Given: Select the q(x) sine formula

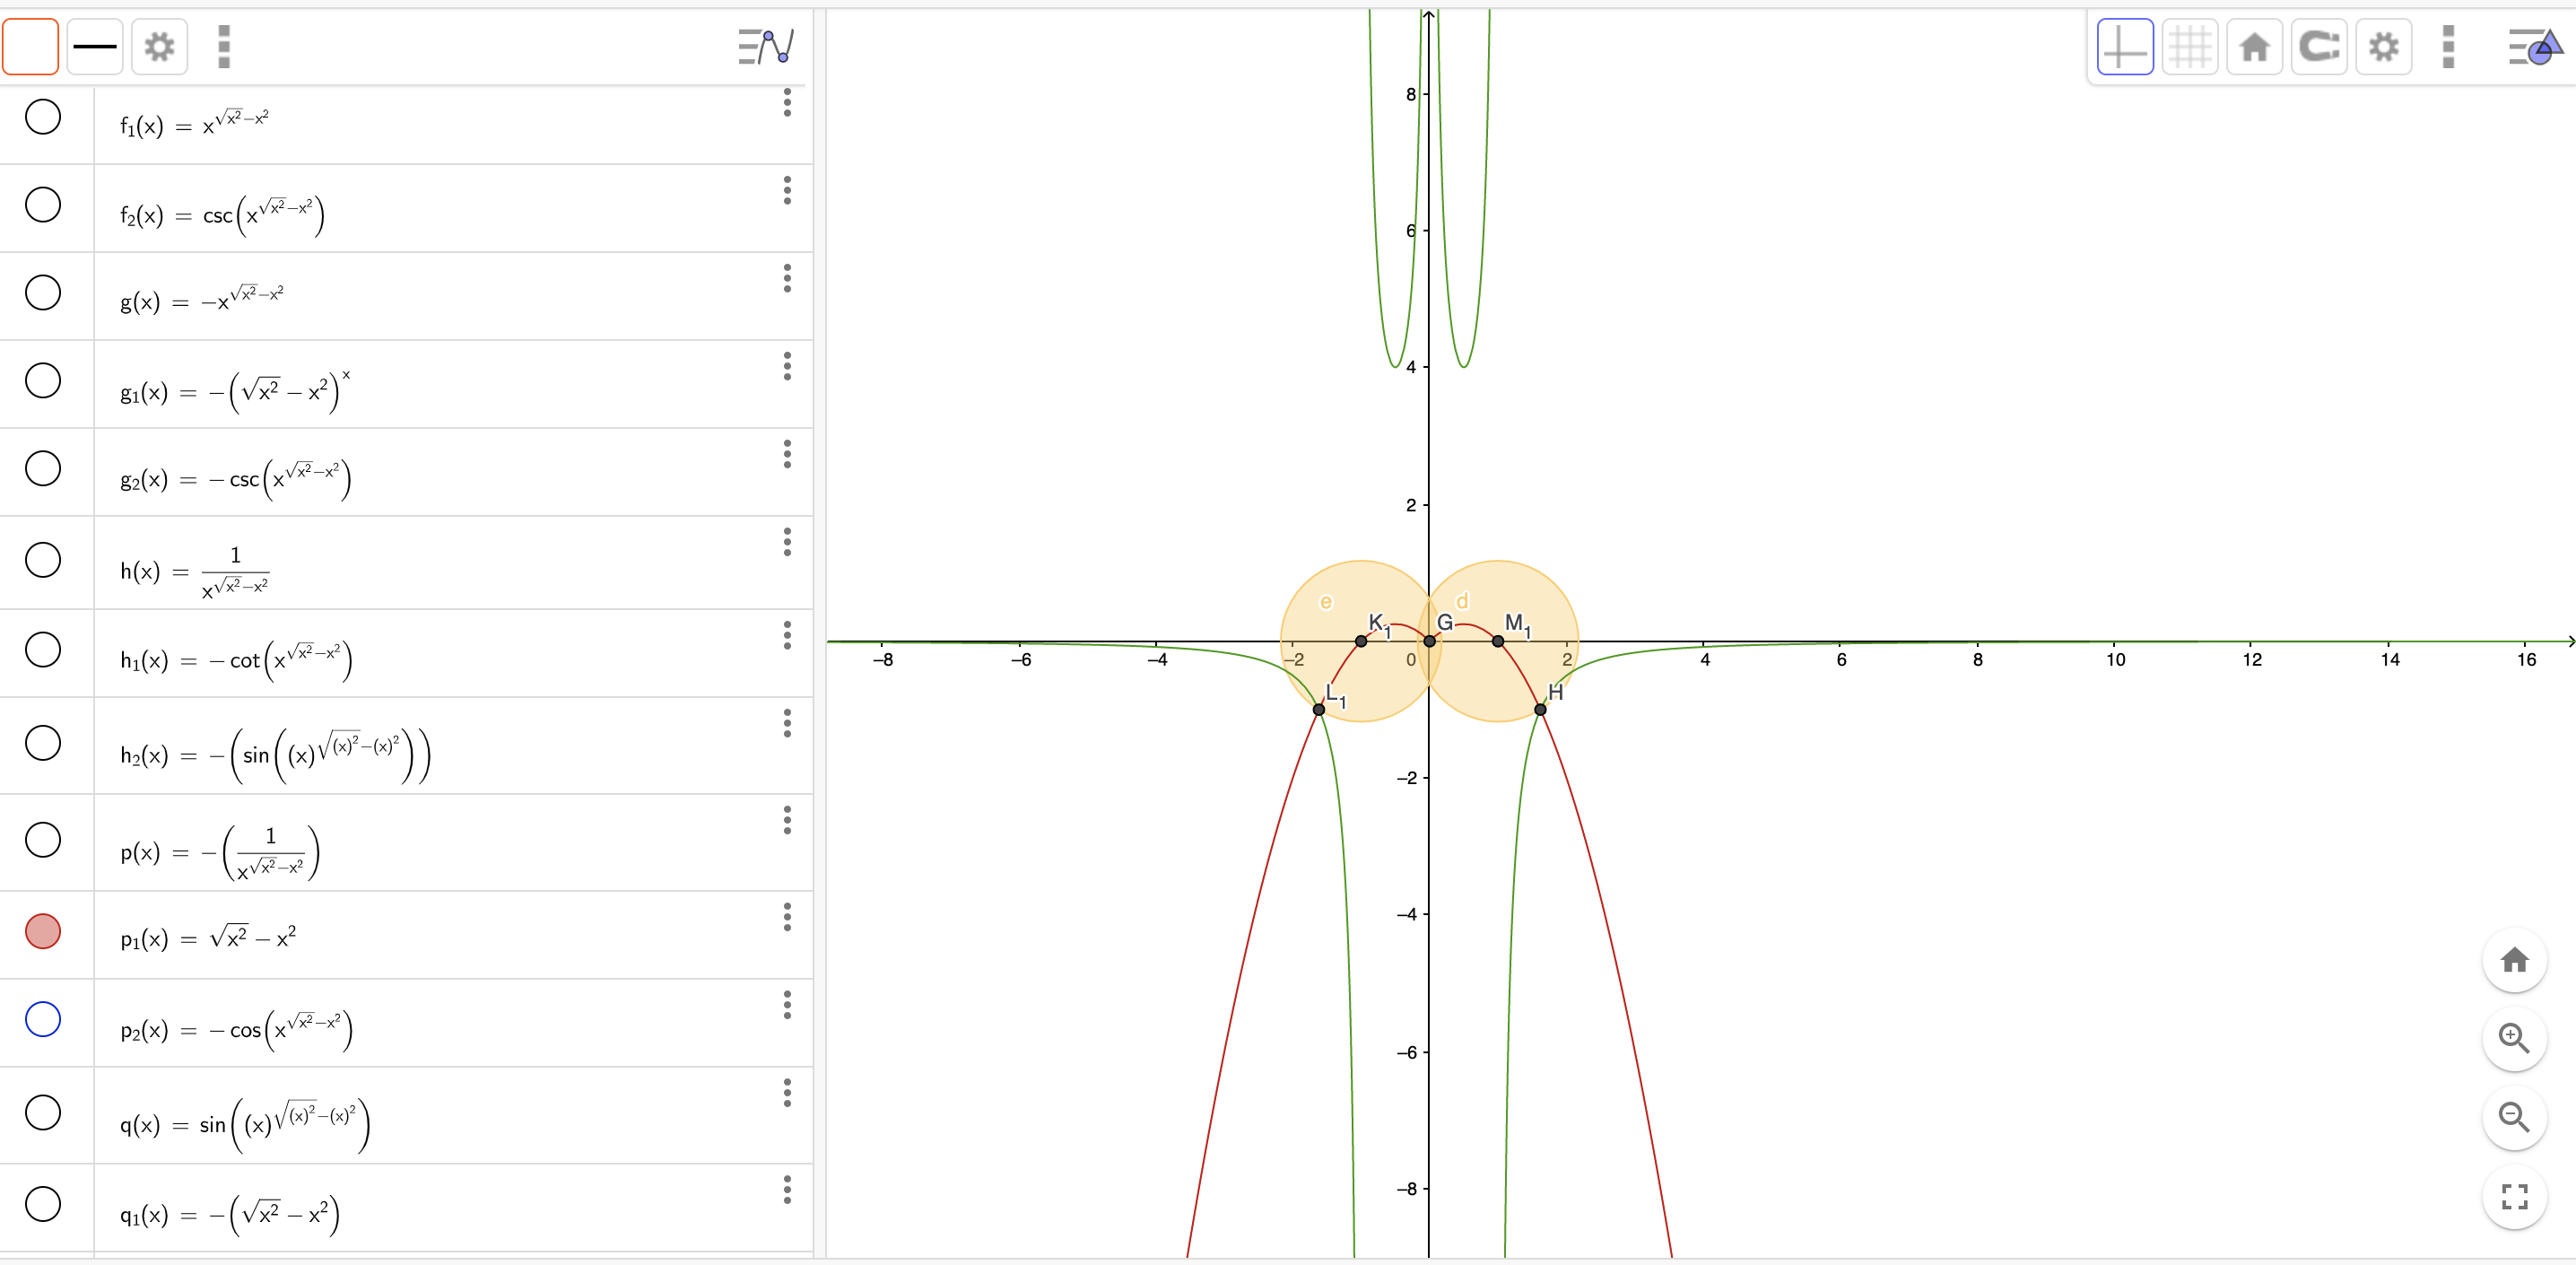Looking at the screenshot, I should coord(245,1124).
